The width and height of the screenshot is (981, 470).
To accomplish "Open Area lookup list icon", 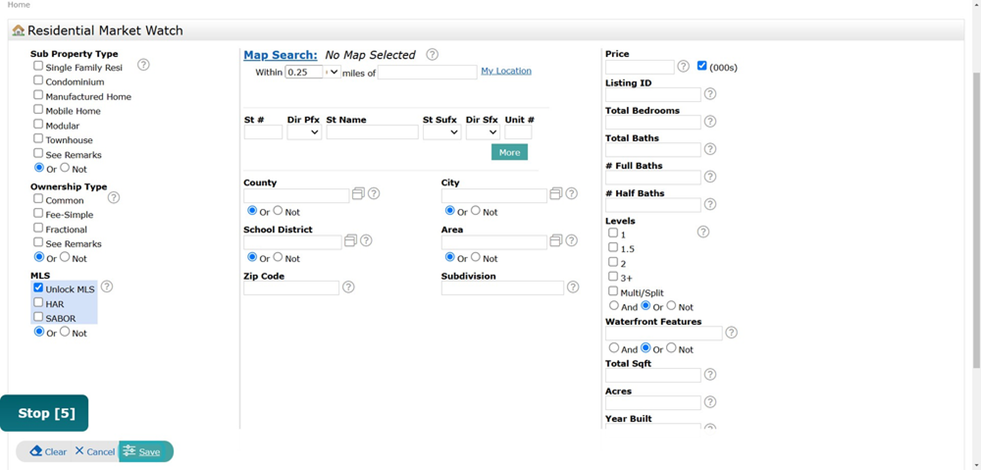I will pyautogui.click(x=556, y=240).
